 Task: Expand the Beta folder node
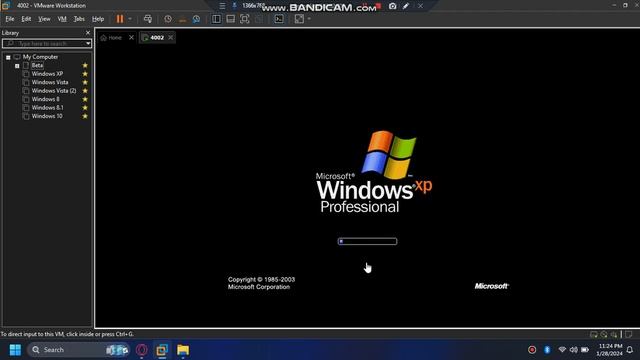pyautogui.click(x=17, y=66)
